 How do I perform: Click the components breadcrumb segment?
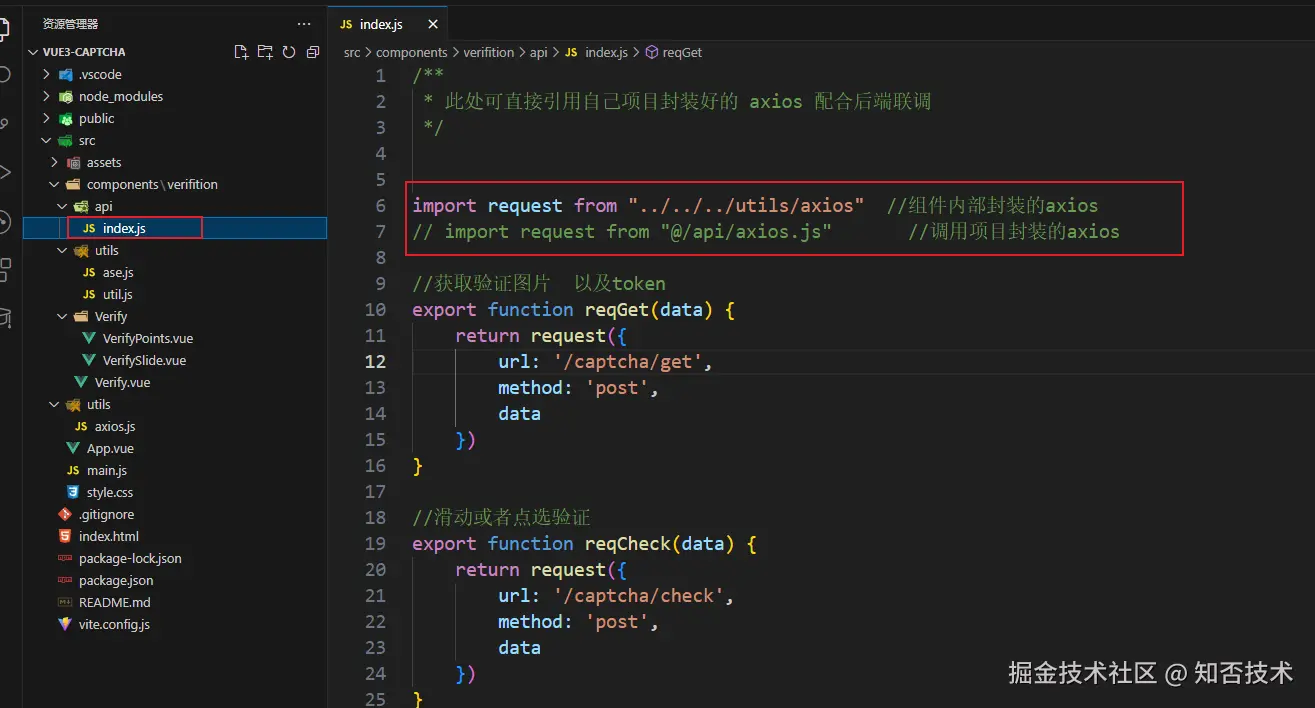tap(412, 52)
